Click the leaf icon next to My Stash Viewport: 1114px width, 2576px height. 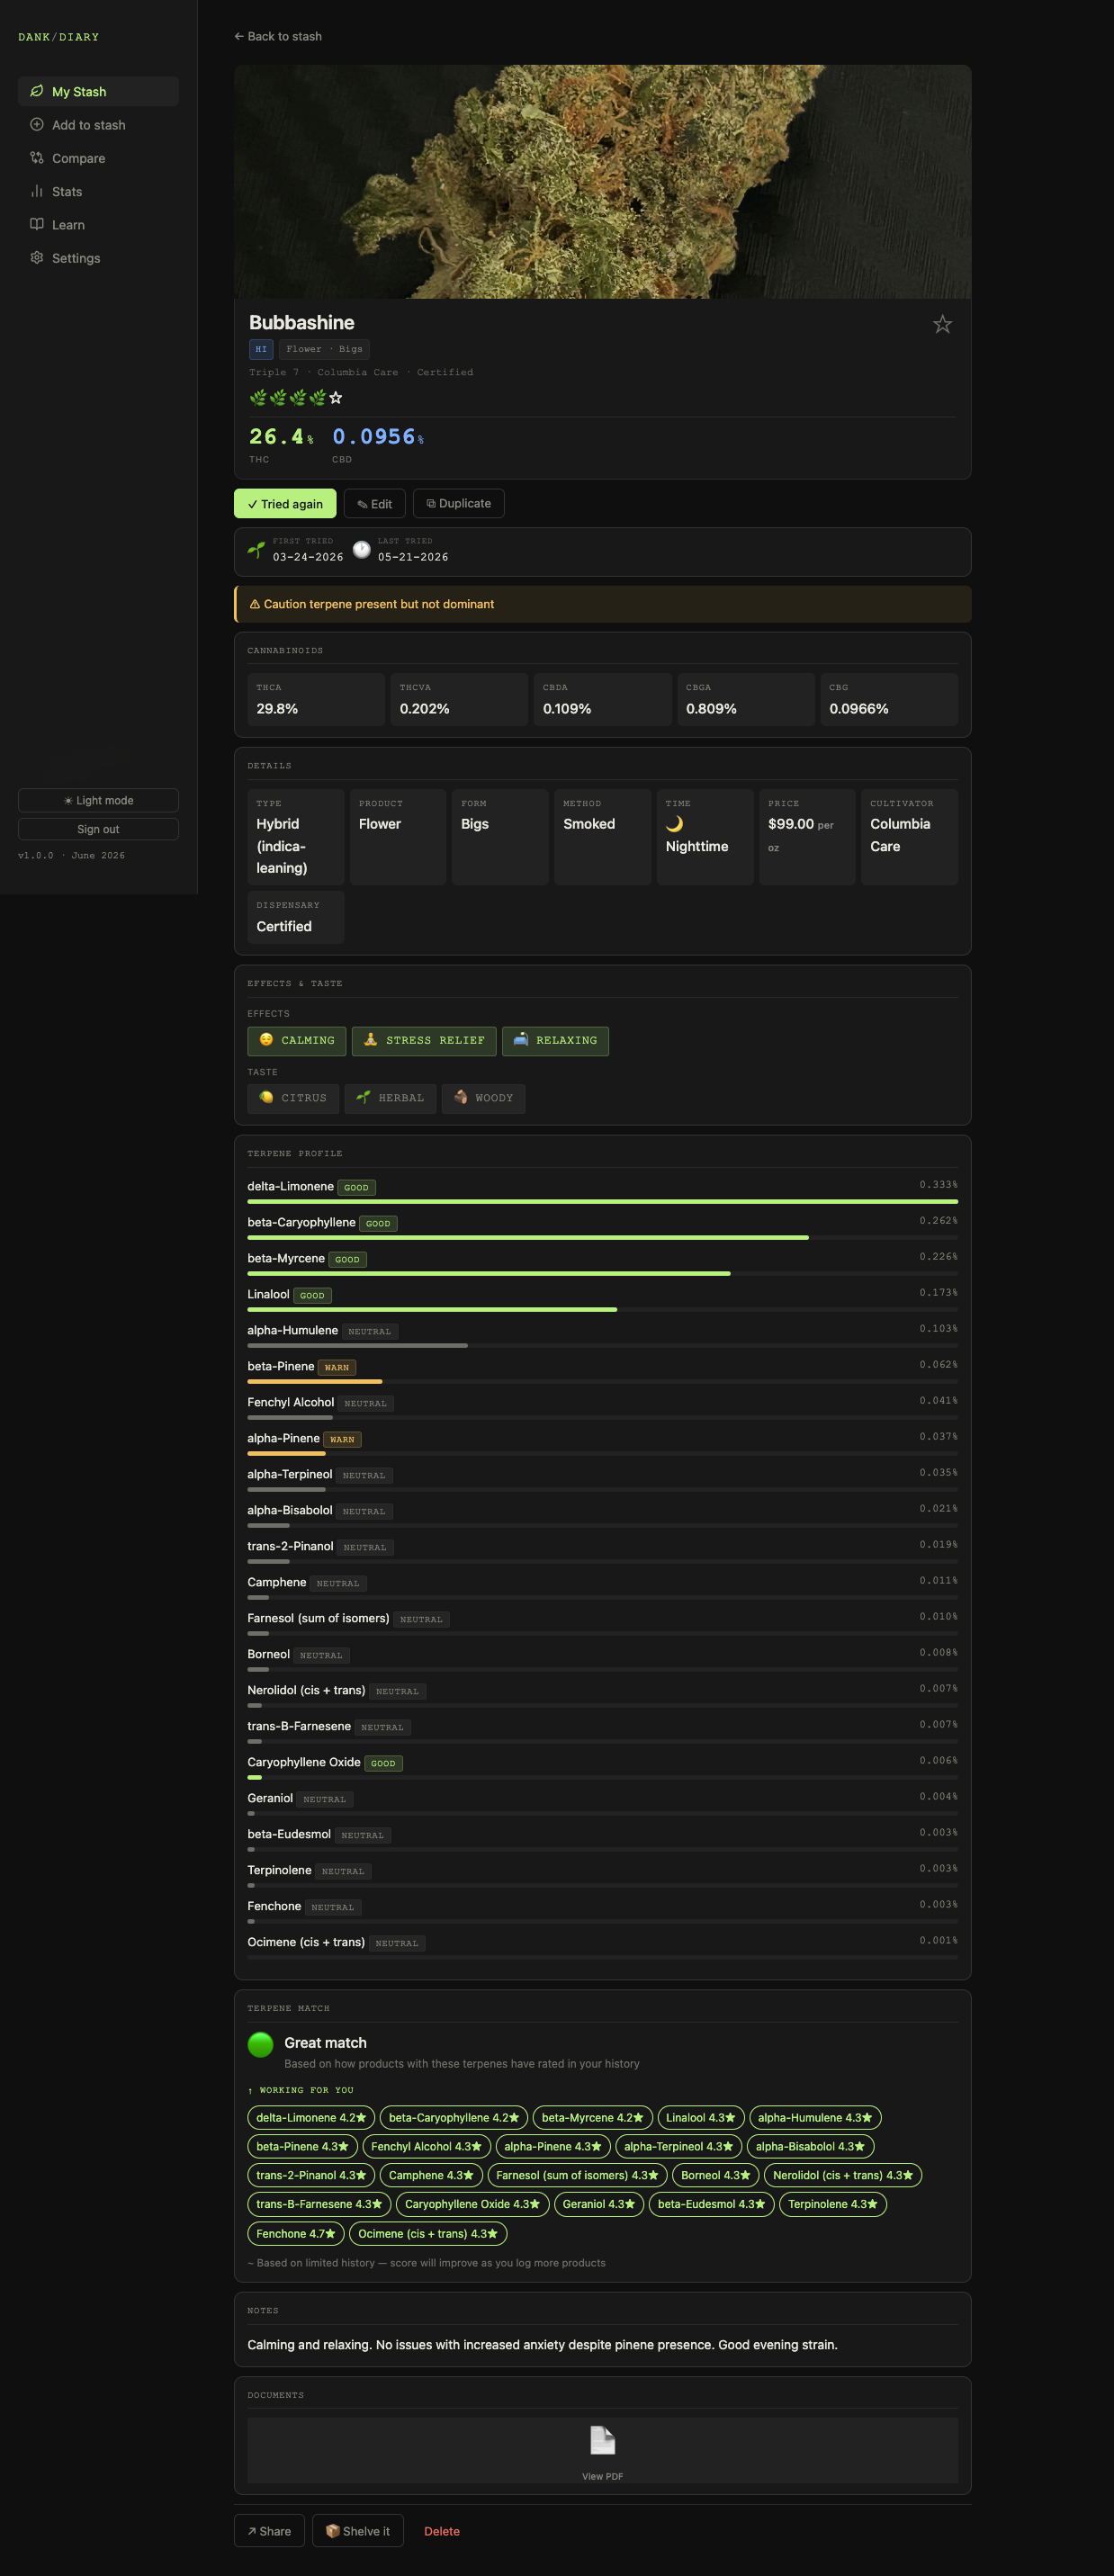point(37,91)
